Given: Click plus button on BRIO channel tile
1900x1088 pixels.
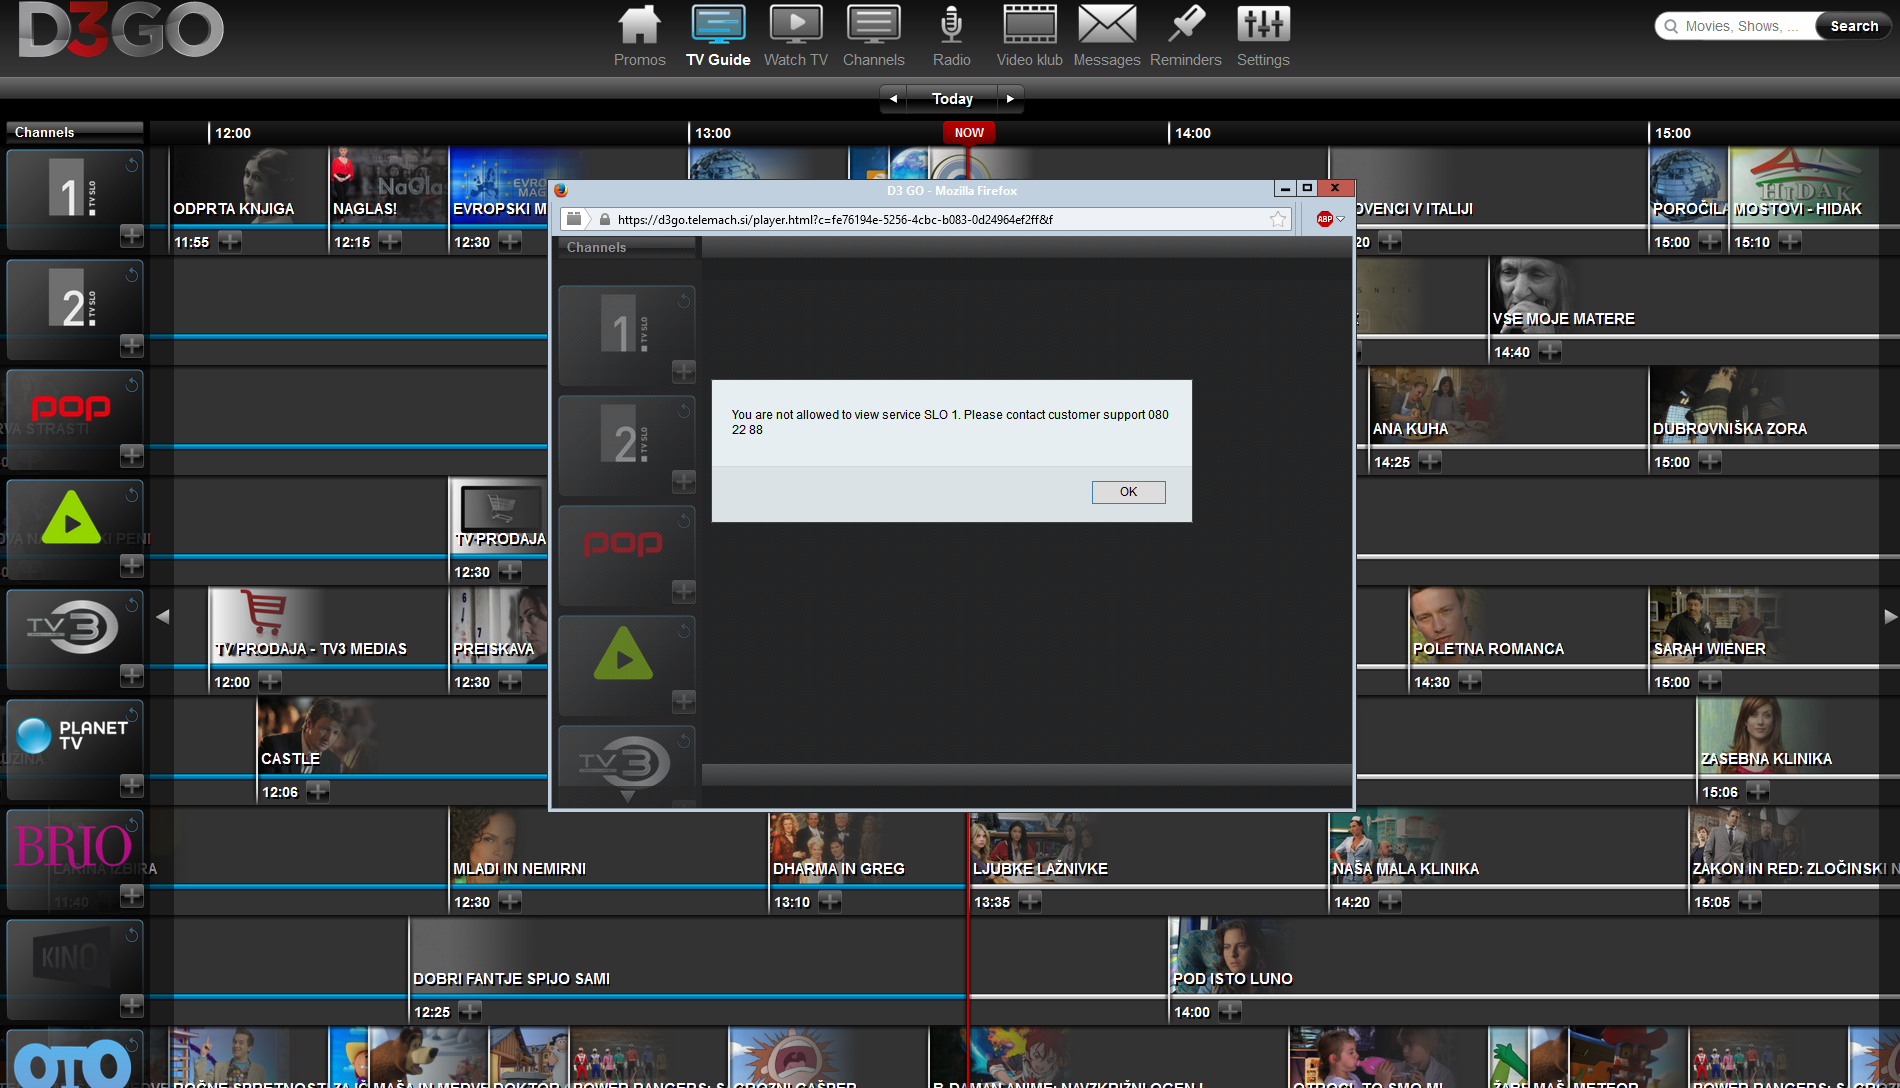Looking at the screenshot, I should point(131,896).
